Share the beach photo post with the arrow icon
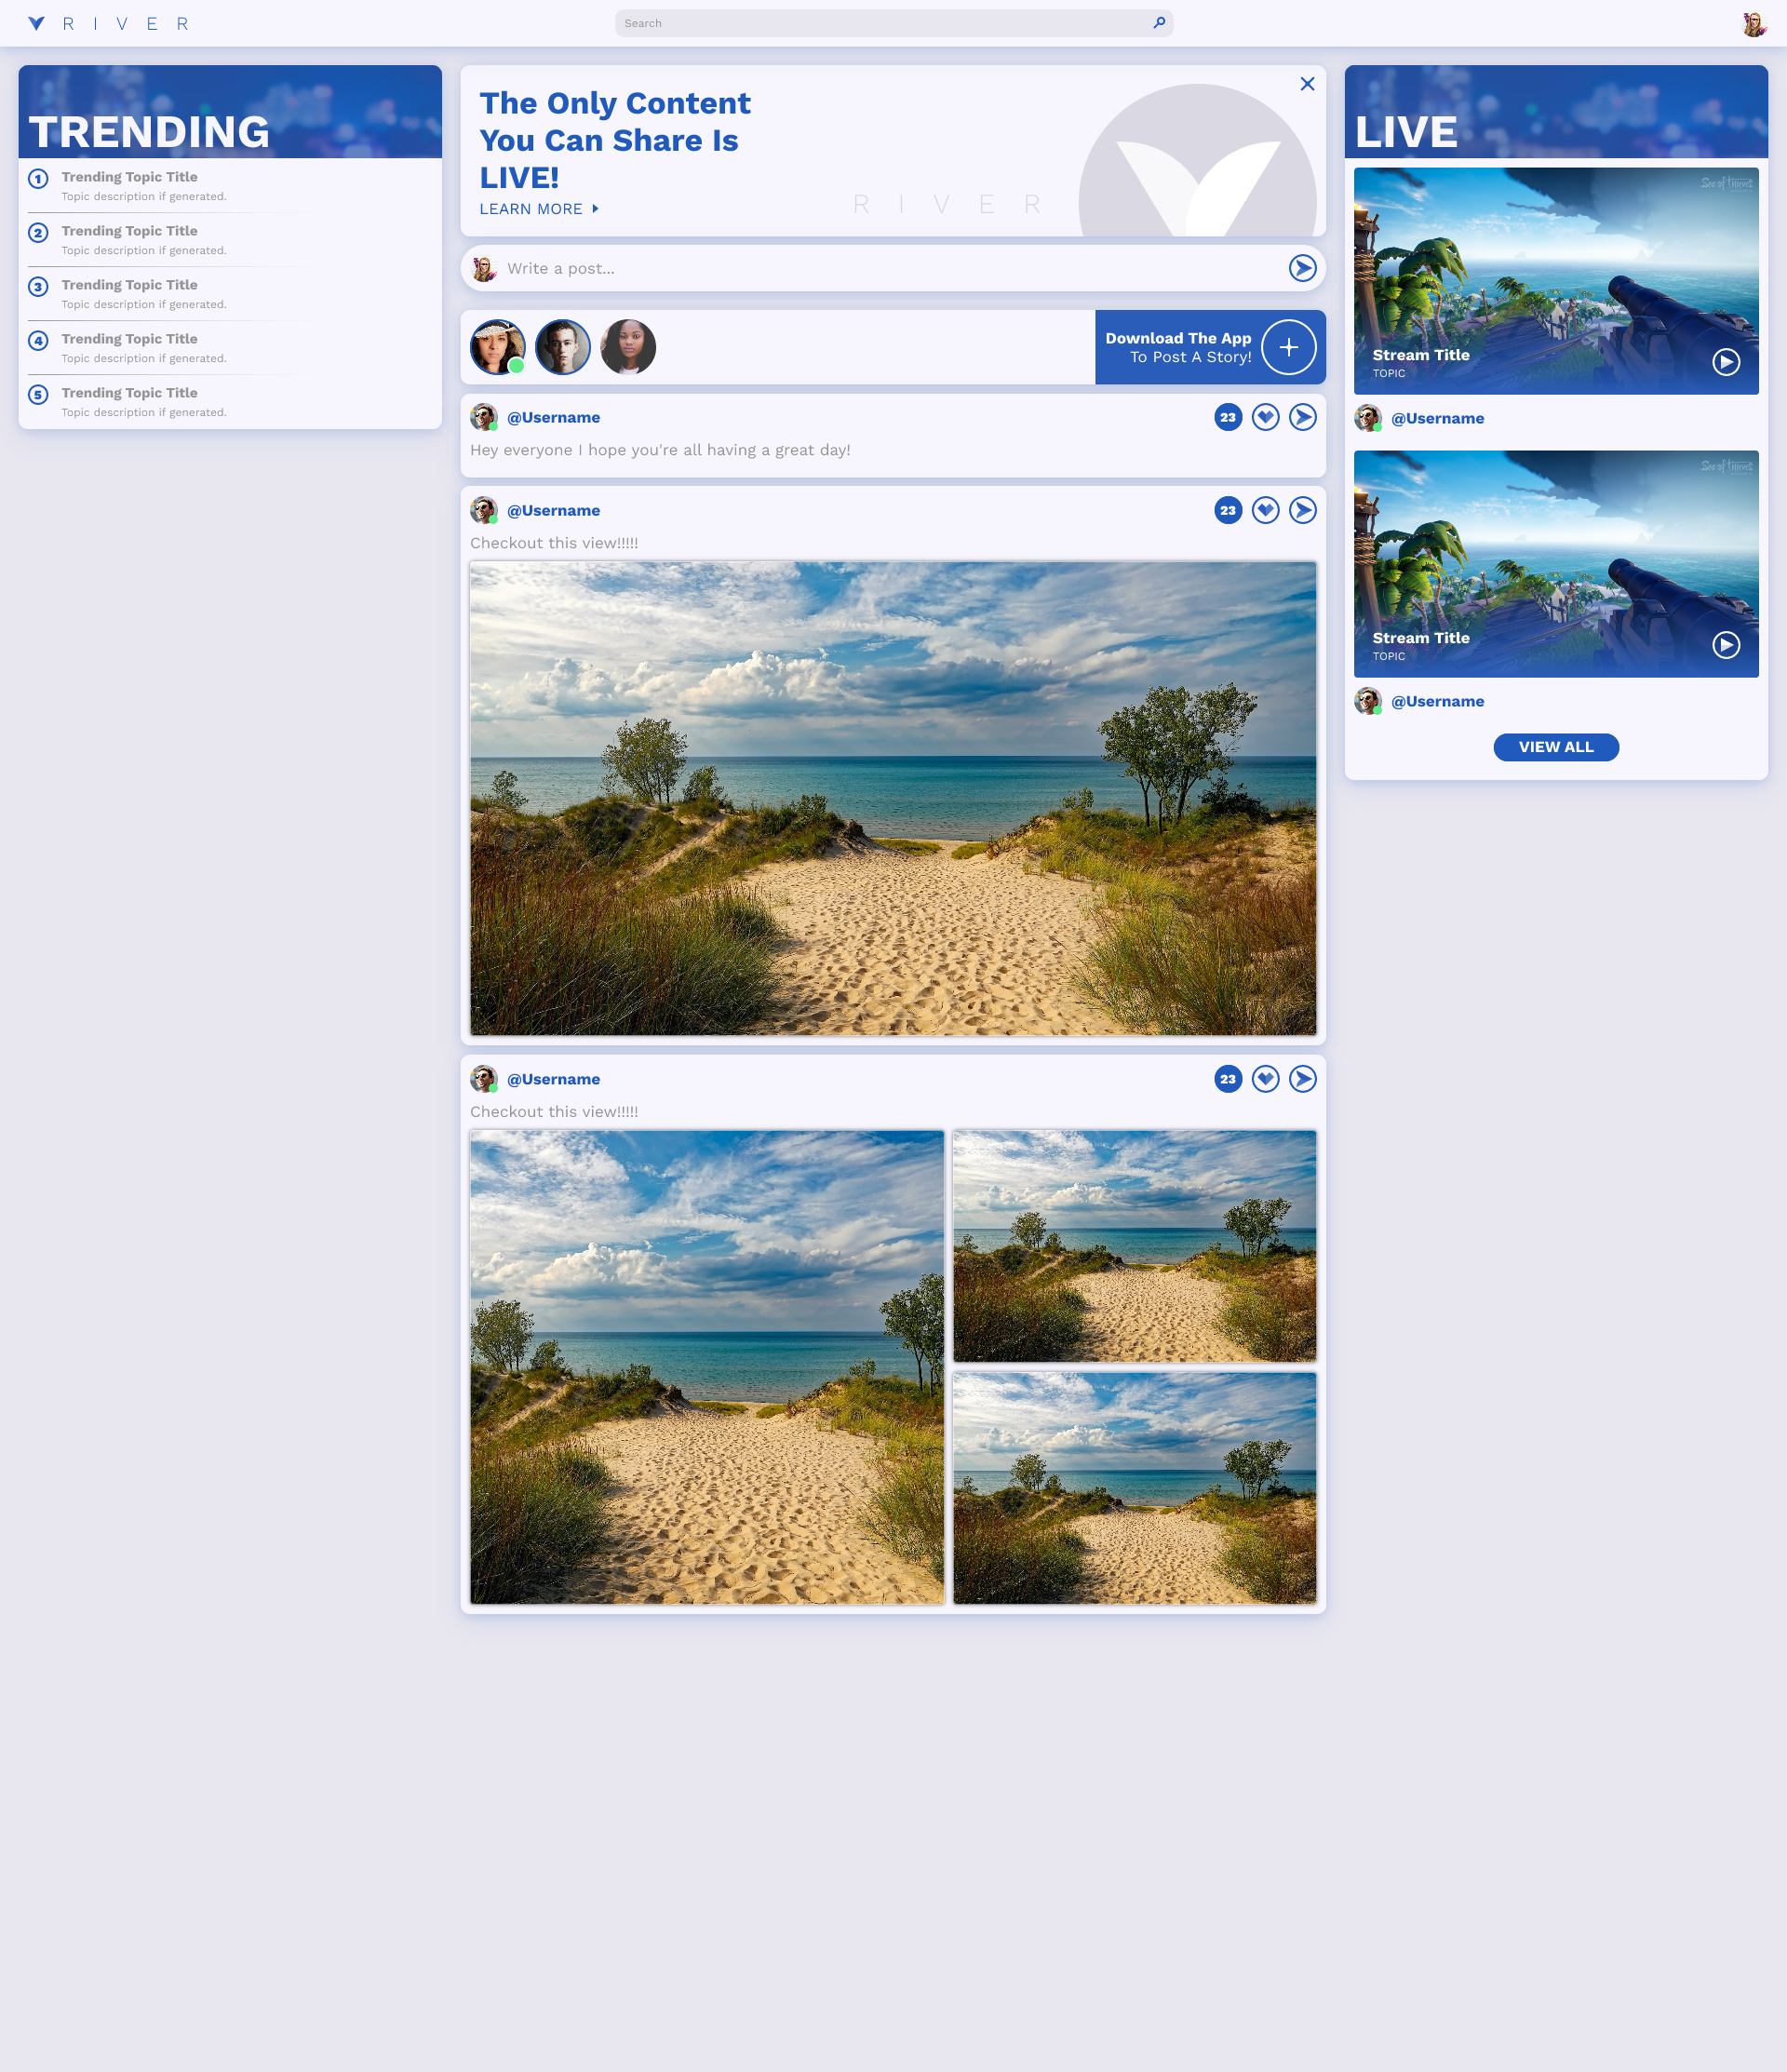 point(1302,510)
